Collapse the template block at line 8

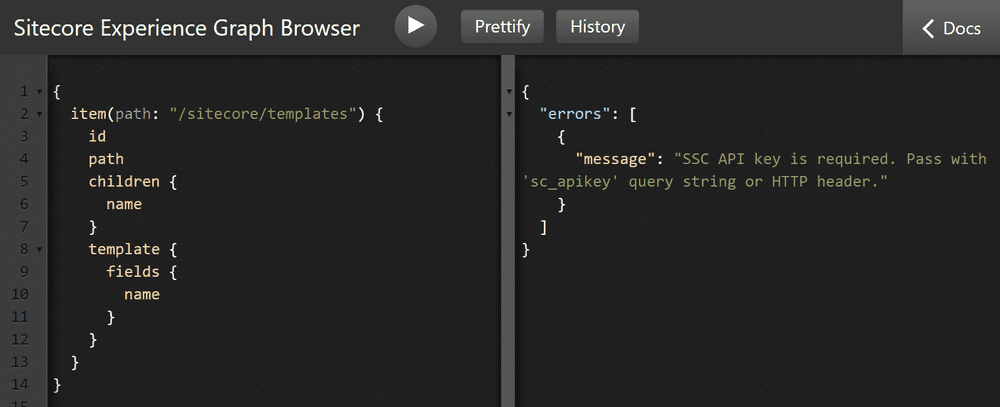click(x=39, y=249)
